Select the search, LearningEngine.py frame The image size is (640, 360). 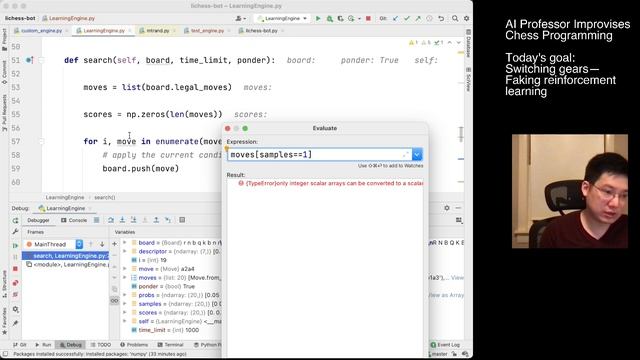(x=66, y=256)
